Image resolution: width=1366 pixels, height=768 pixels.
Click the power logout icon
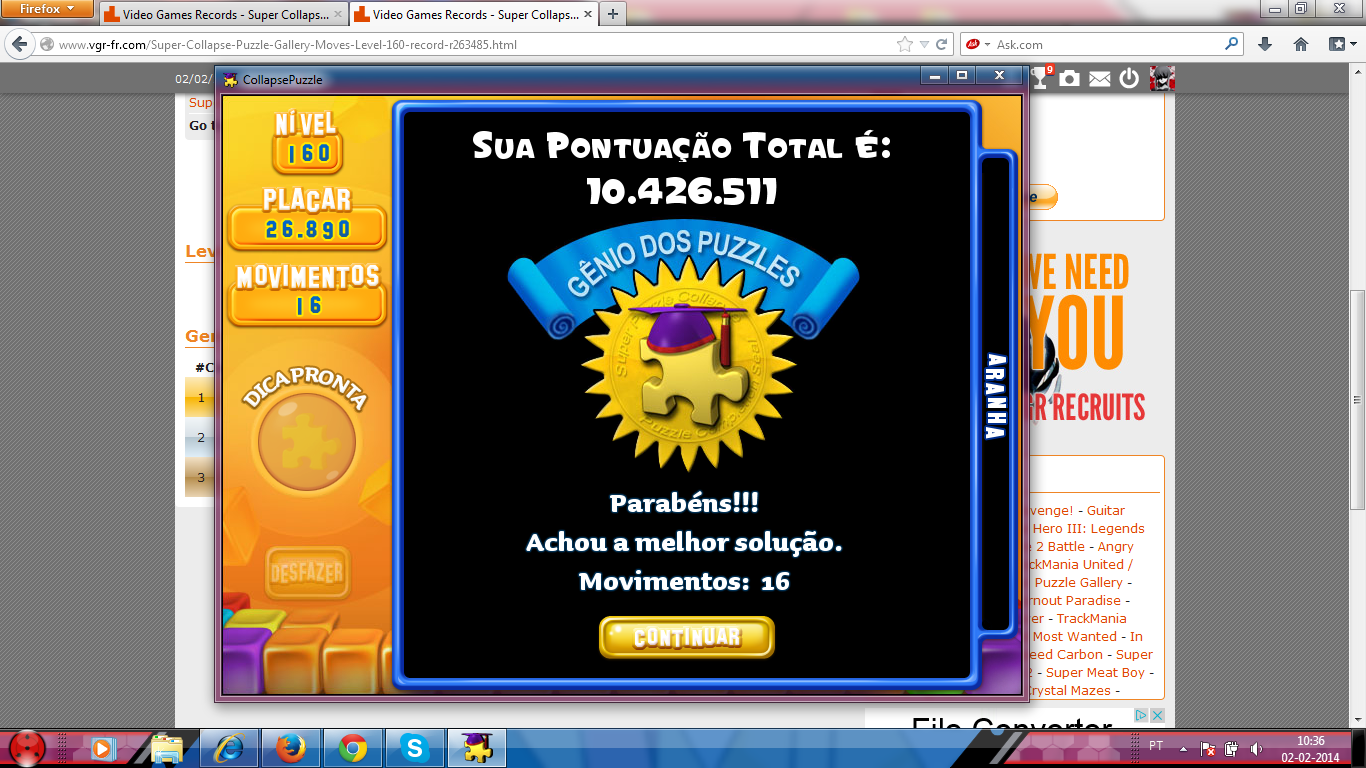click(1129, 78)
